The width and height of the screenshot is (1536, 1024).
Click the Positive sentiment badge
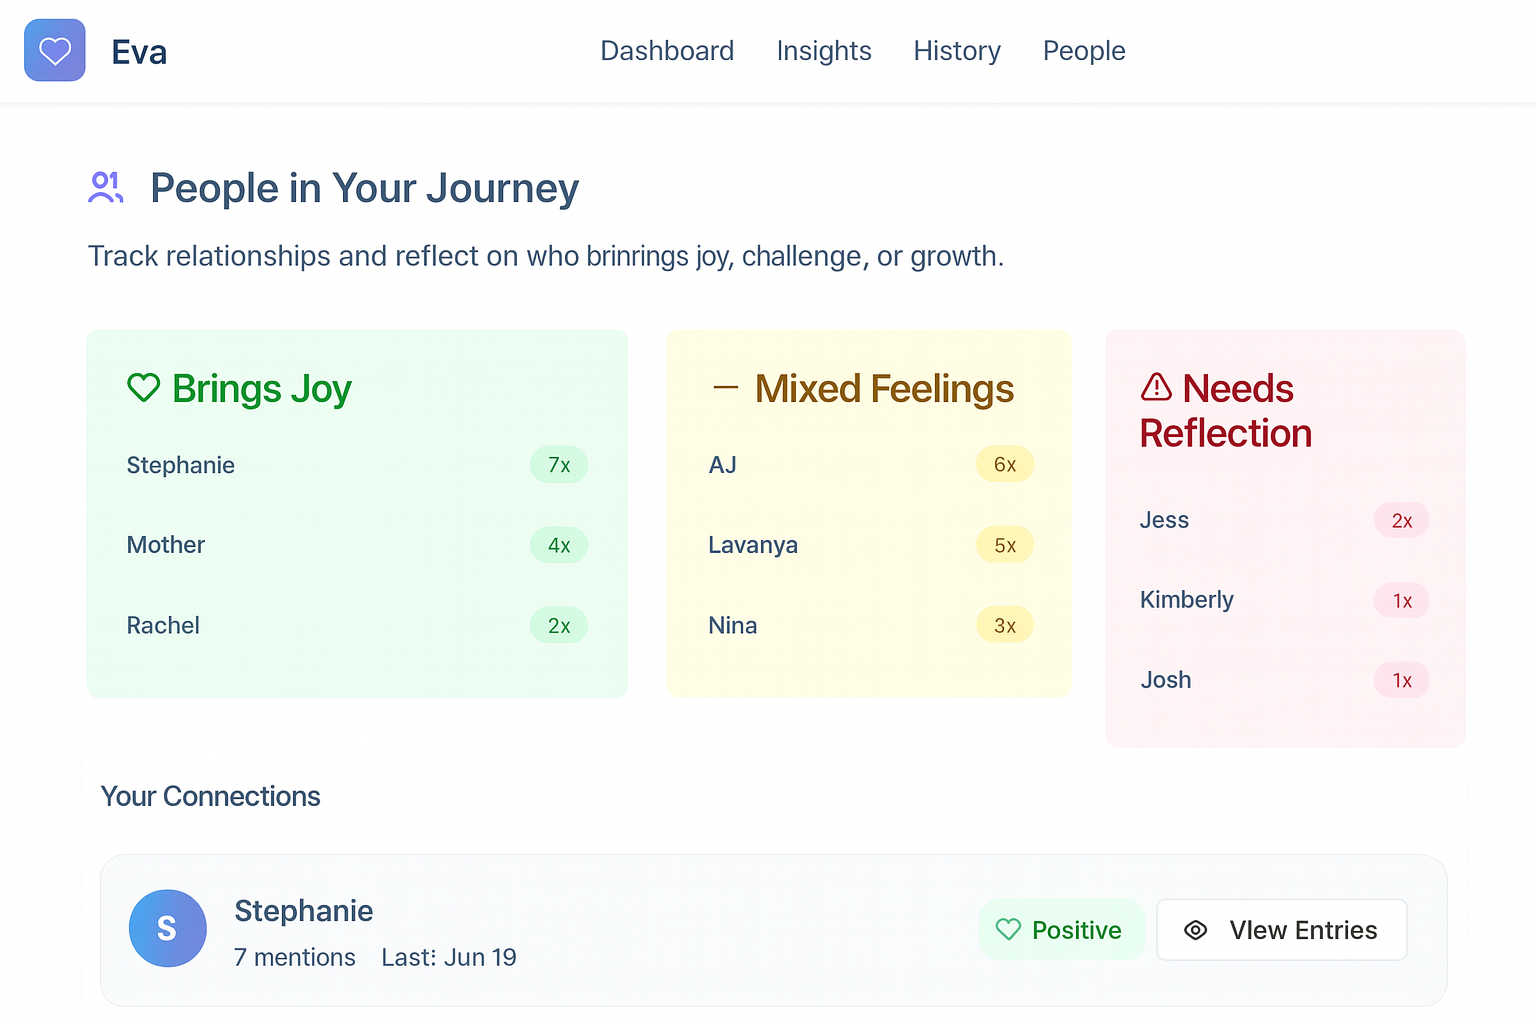[1061, 930]
